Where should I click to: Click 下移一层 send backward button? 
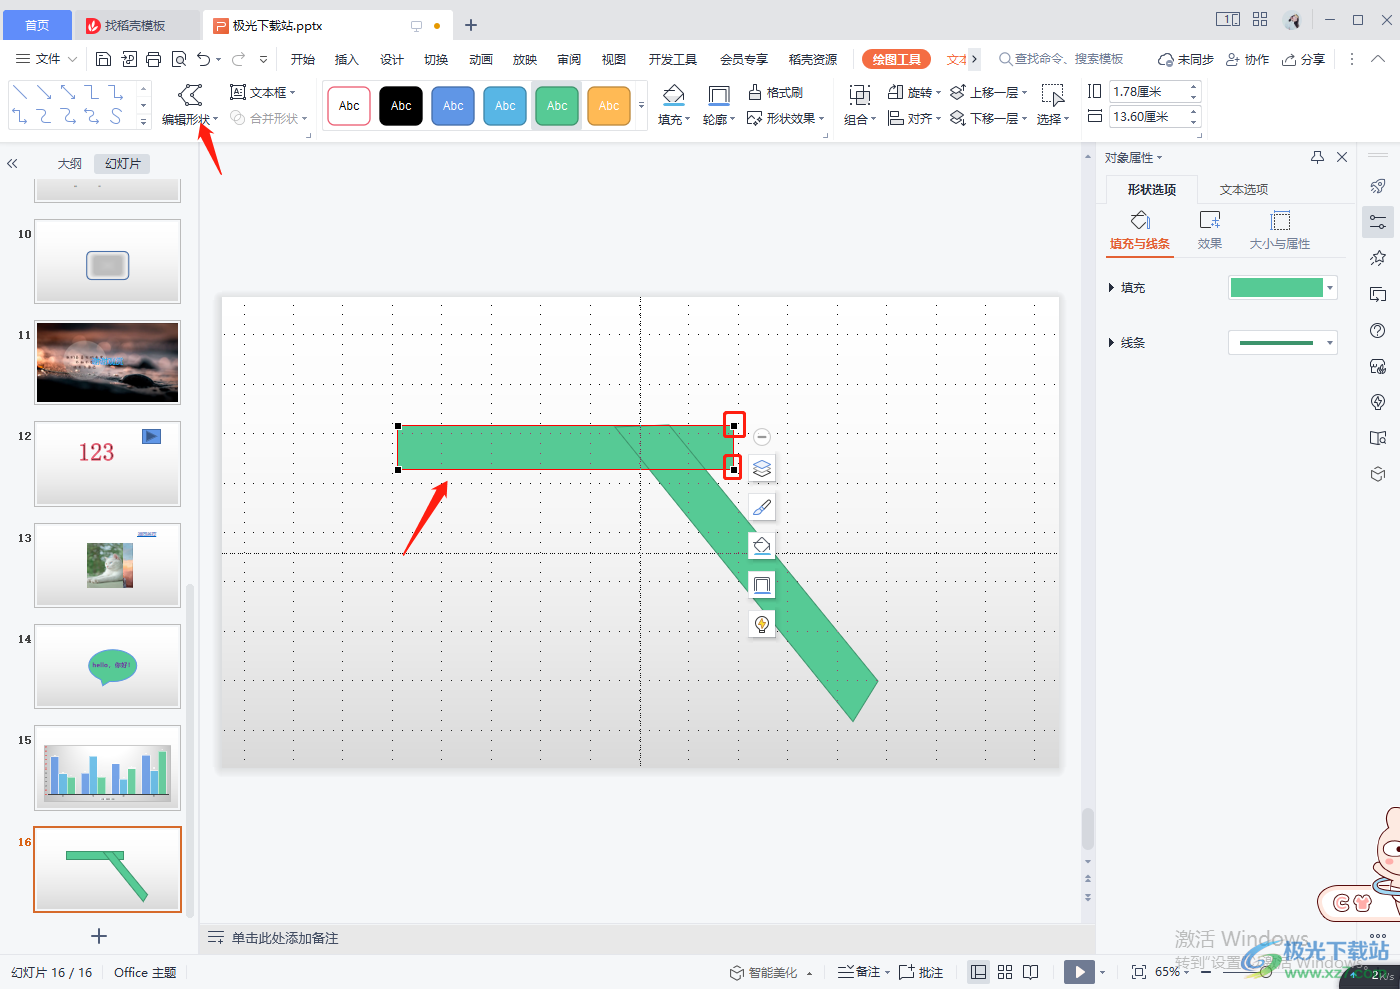click(x=988, y=118)
